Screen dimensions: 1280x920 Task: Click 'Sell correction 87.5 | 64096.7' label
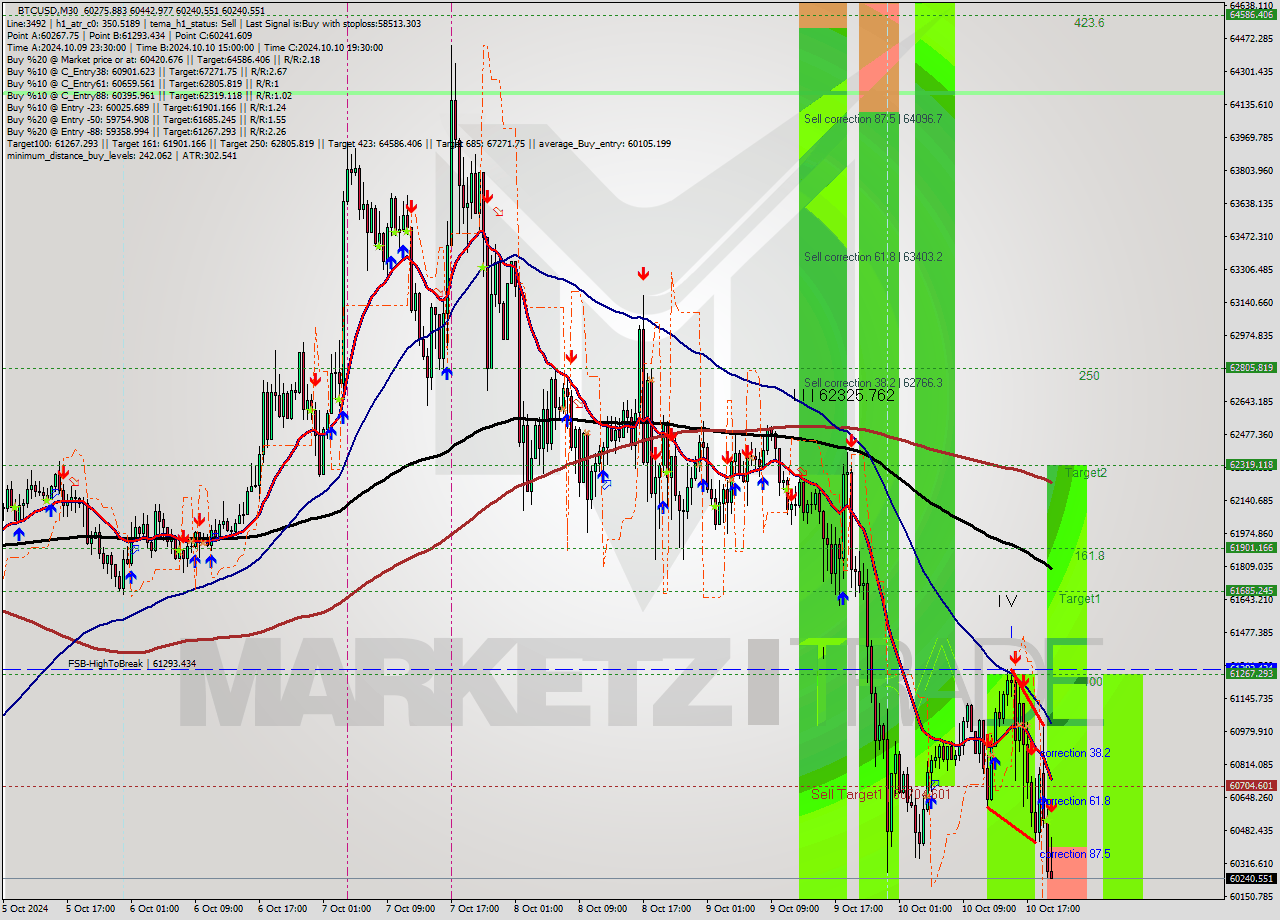pyautogui.click(x=873, y=118)
